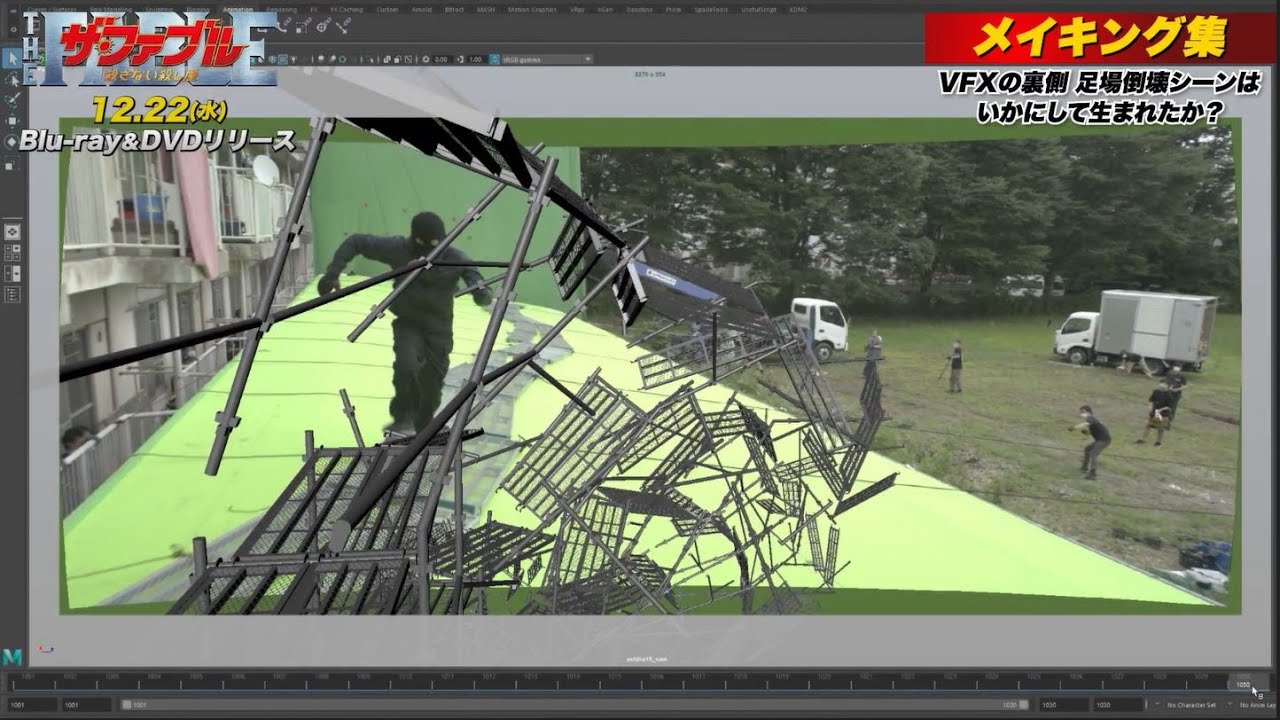Open the Custom shelf tab
Image resolution: width=1280 pixels, height=720 pixels.
pos(387,10)
